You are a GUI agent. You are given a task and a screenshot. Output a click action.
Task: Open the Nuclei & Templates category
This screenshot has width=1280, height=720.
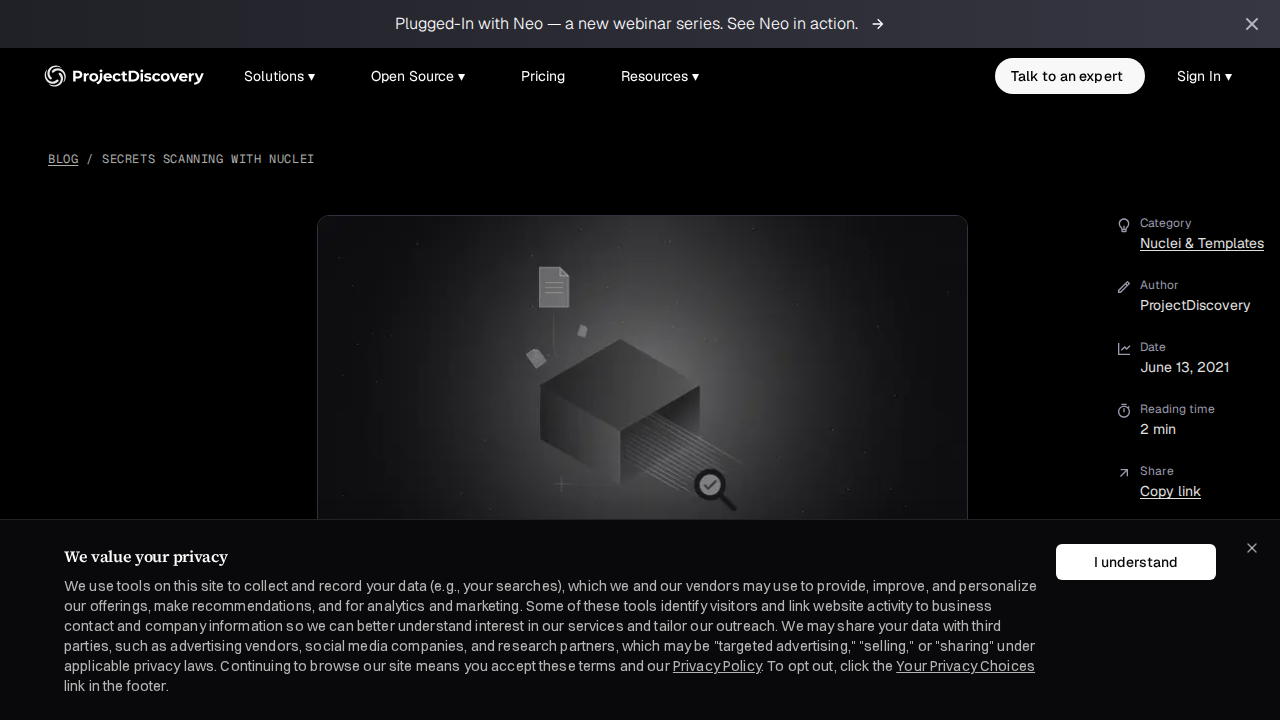tap(1202, 243)
